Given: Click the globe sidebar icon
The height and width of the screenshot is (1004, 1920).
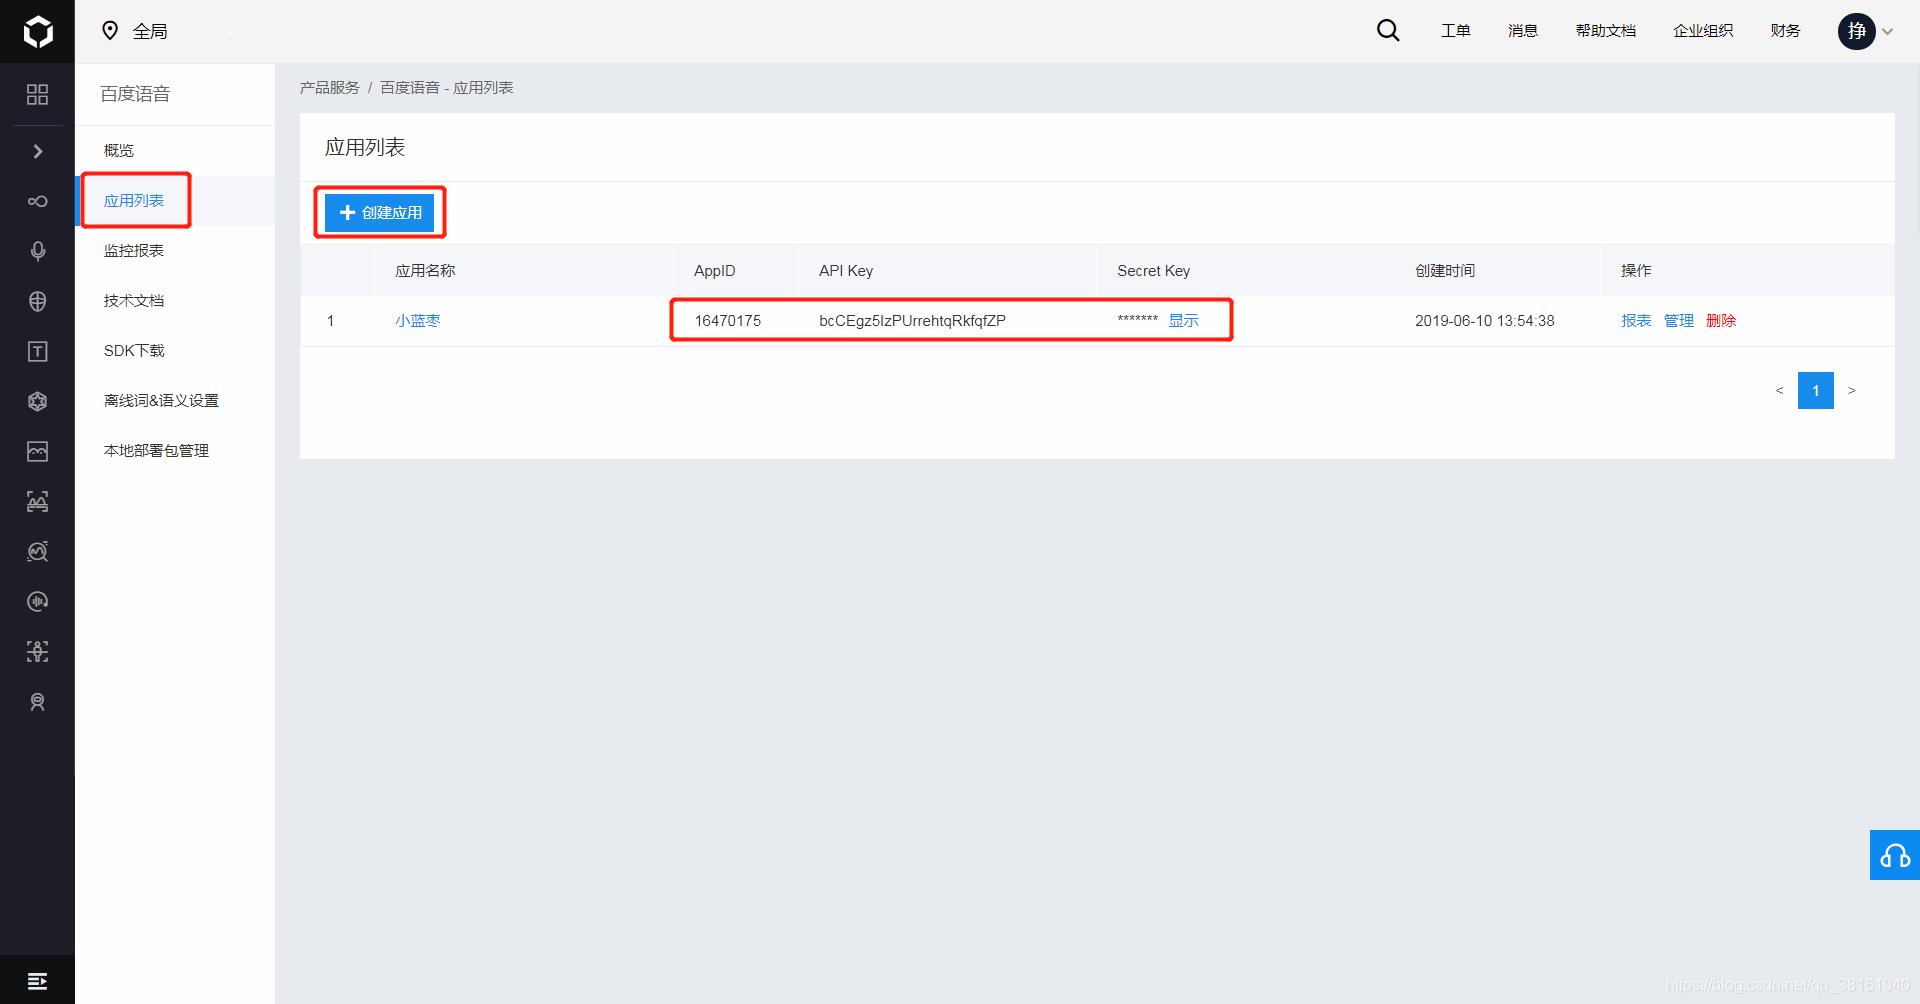Looking at the screenshot, I should 38,301.
